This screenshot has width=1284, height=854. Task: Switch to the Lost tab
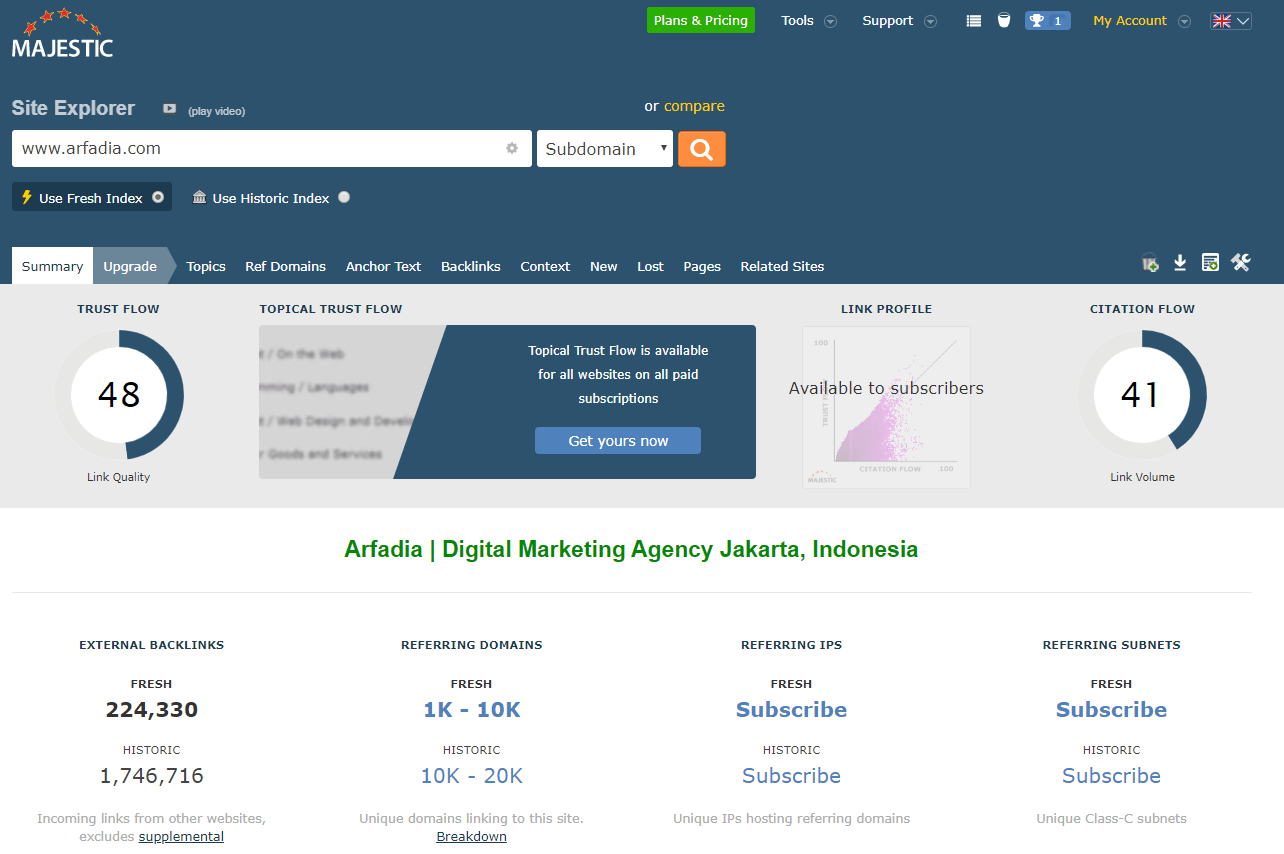[651, 266]
